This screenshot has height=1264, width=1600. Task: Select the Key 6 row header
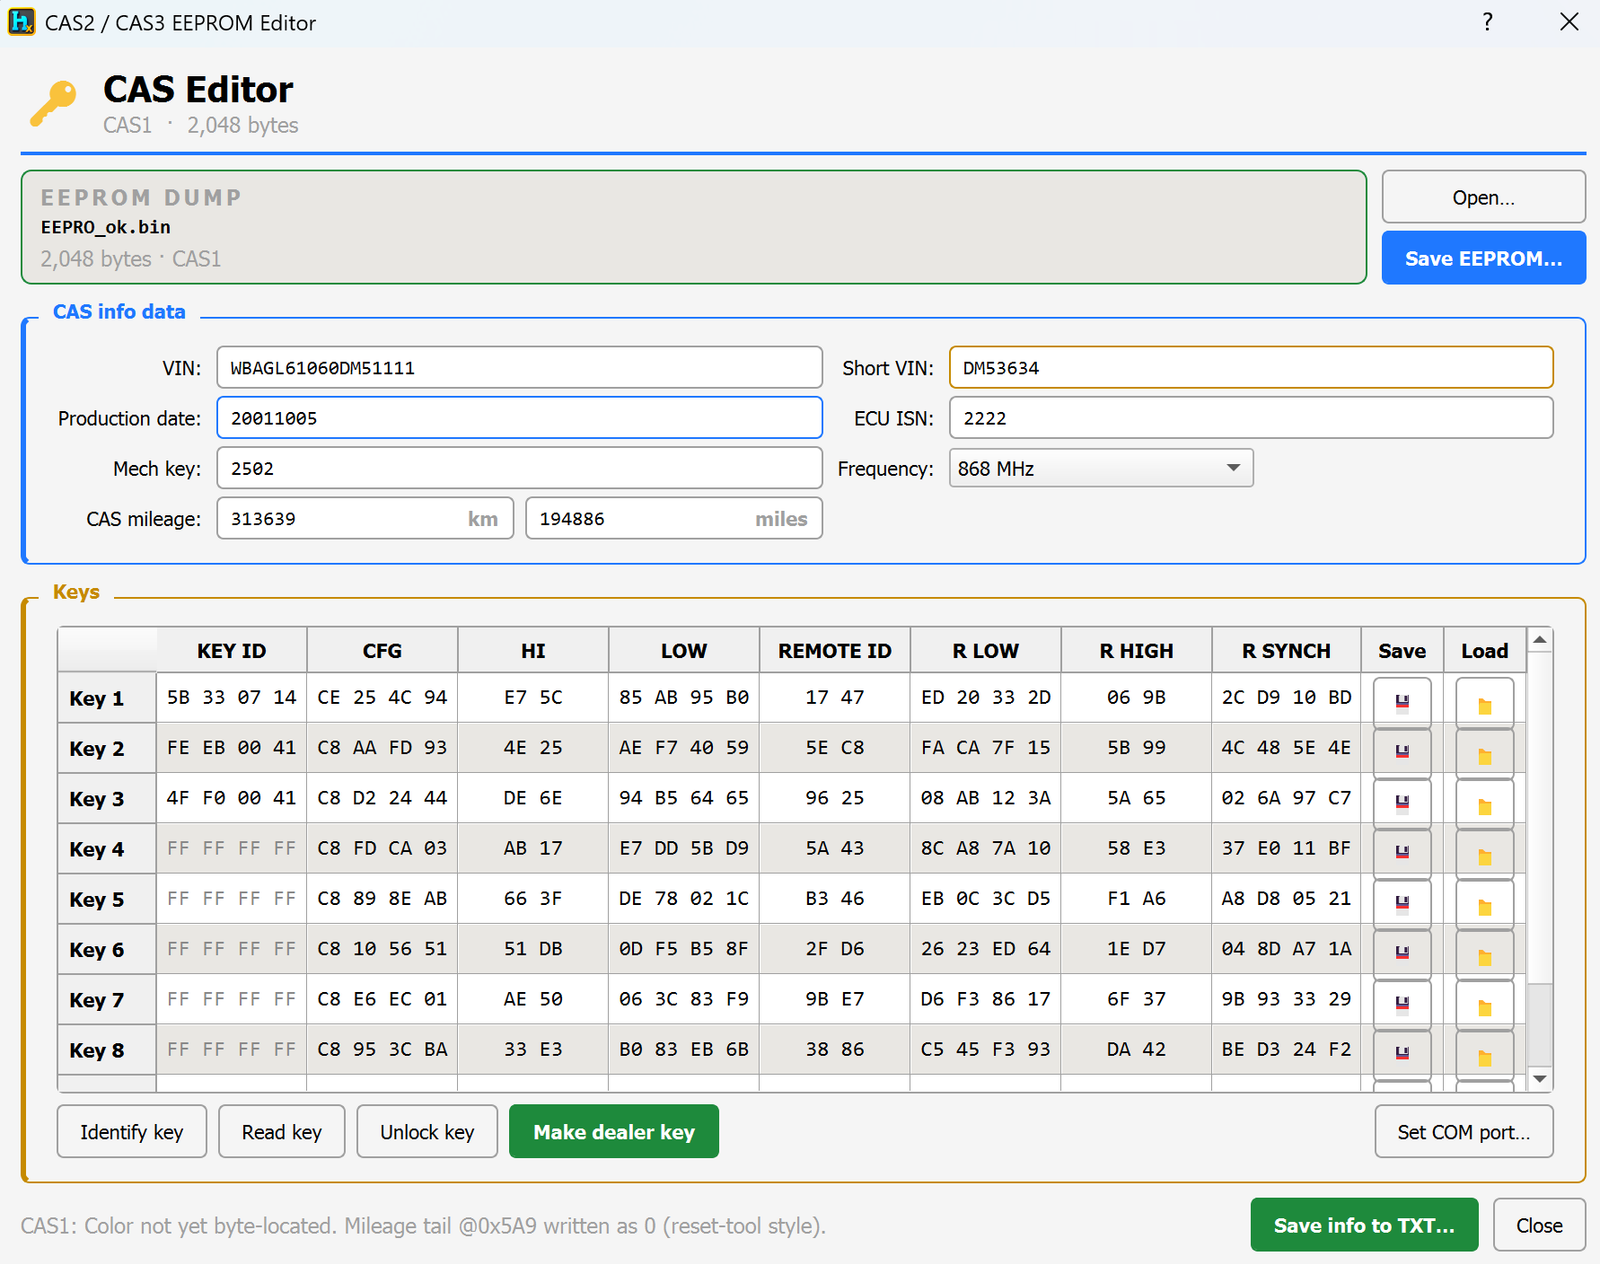tap(107, 949)
